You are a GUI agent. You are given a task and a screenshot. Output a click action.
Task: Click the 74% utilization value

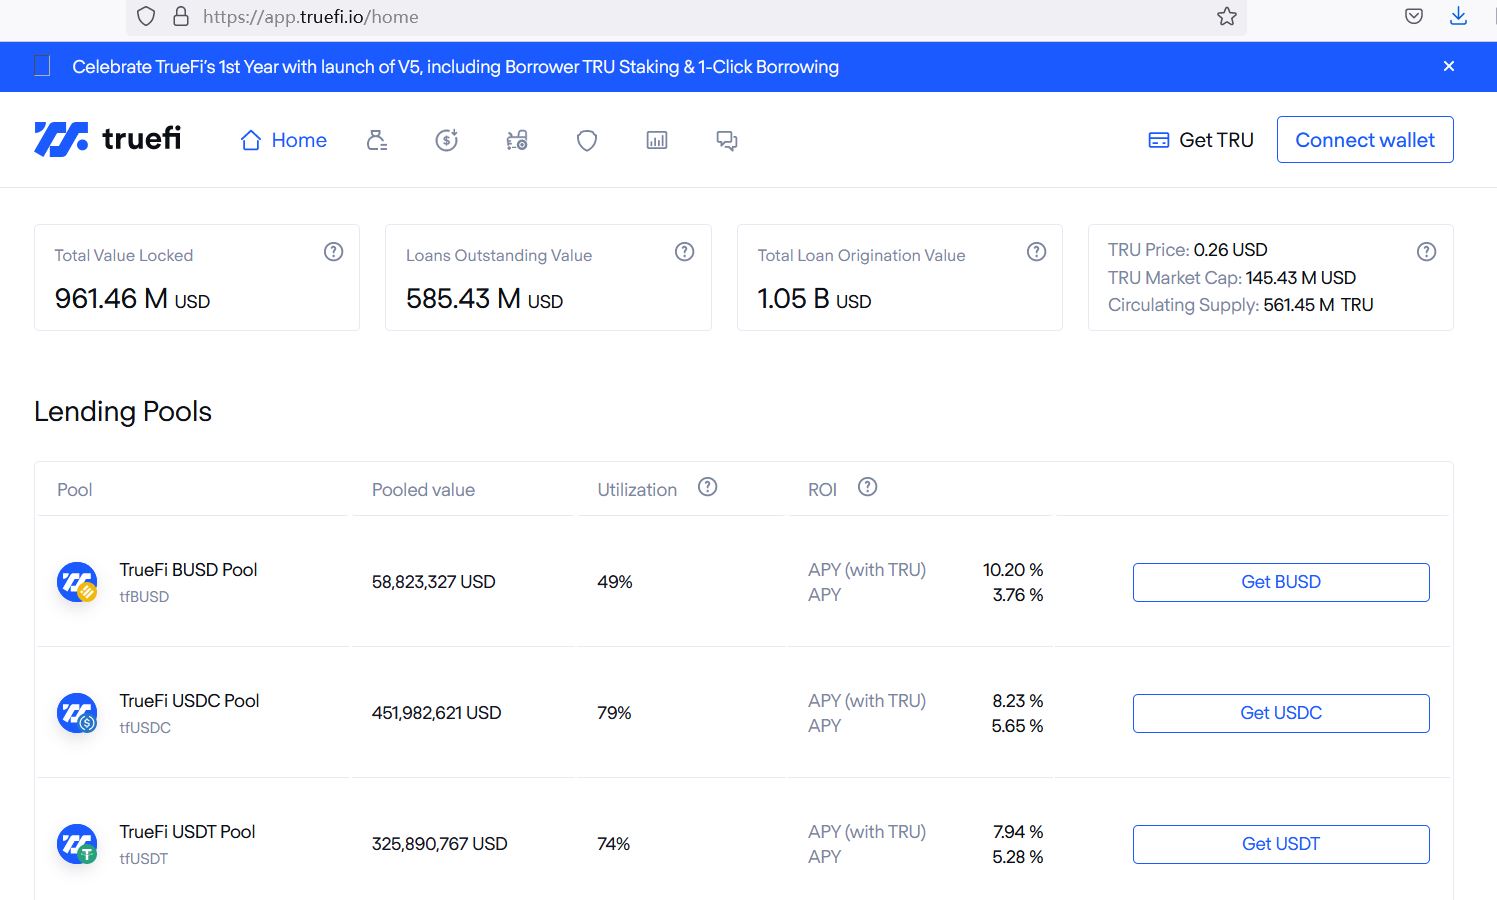point(613,844)
